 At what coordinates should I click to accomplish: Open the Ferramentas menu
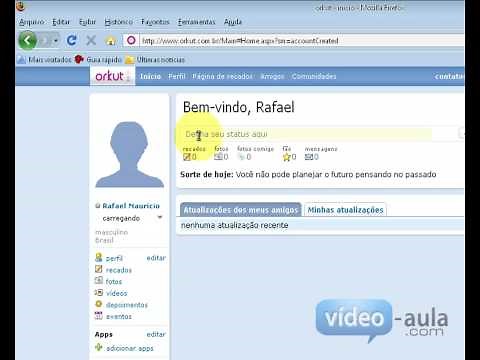(x=197, y=22)
